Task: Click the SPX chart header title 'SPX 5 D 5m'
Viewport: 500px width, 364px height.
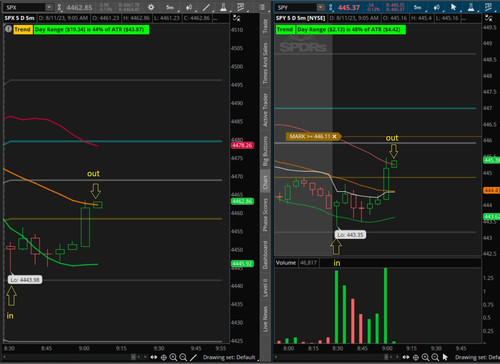Action: tap(19, 18)
